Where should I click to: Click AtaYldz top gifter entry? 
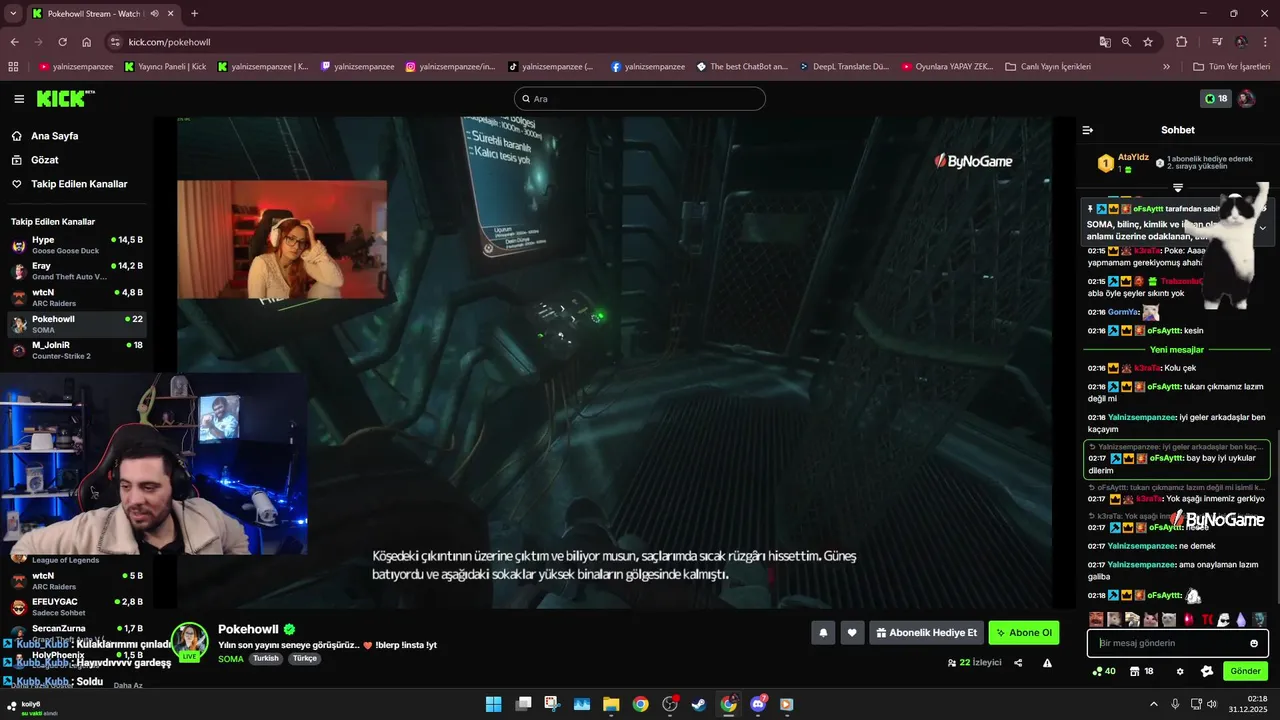pos(1122,163)
